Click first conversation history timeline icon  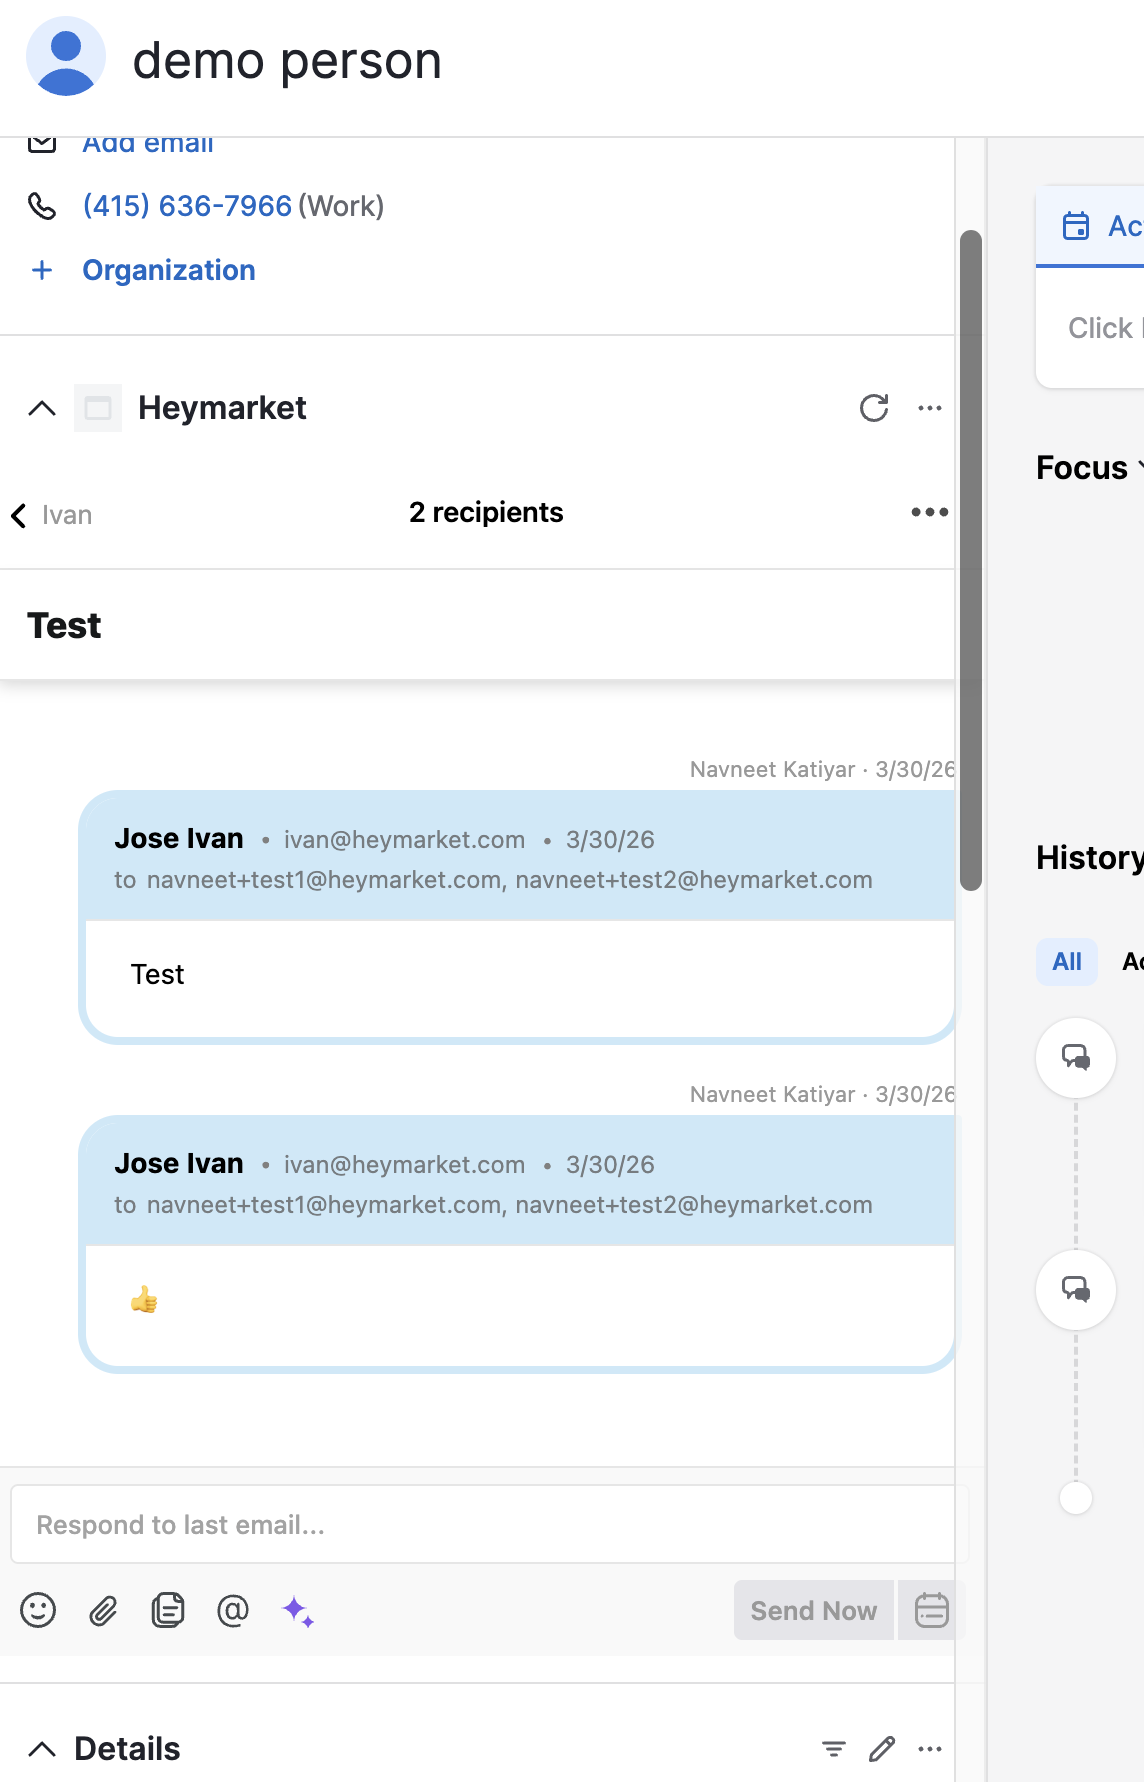tap(1076, 1058)
